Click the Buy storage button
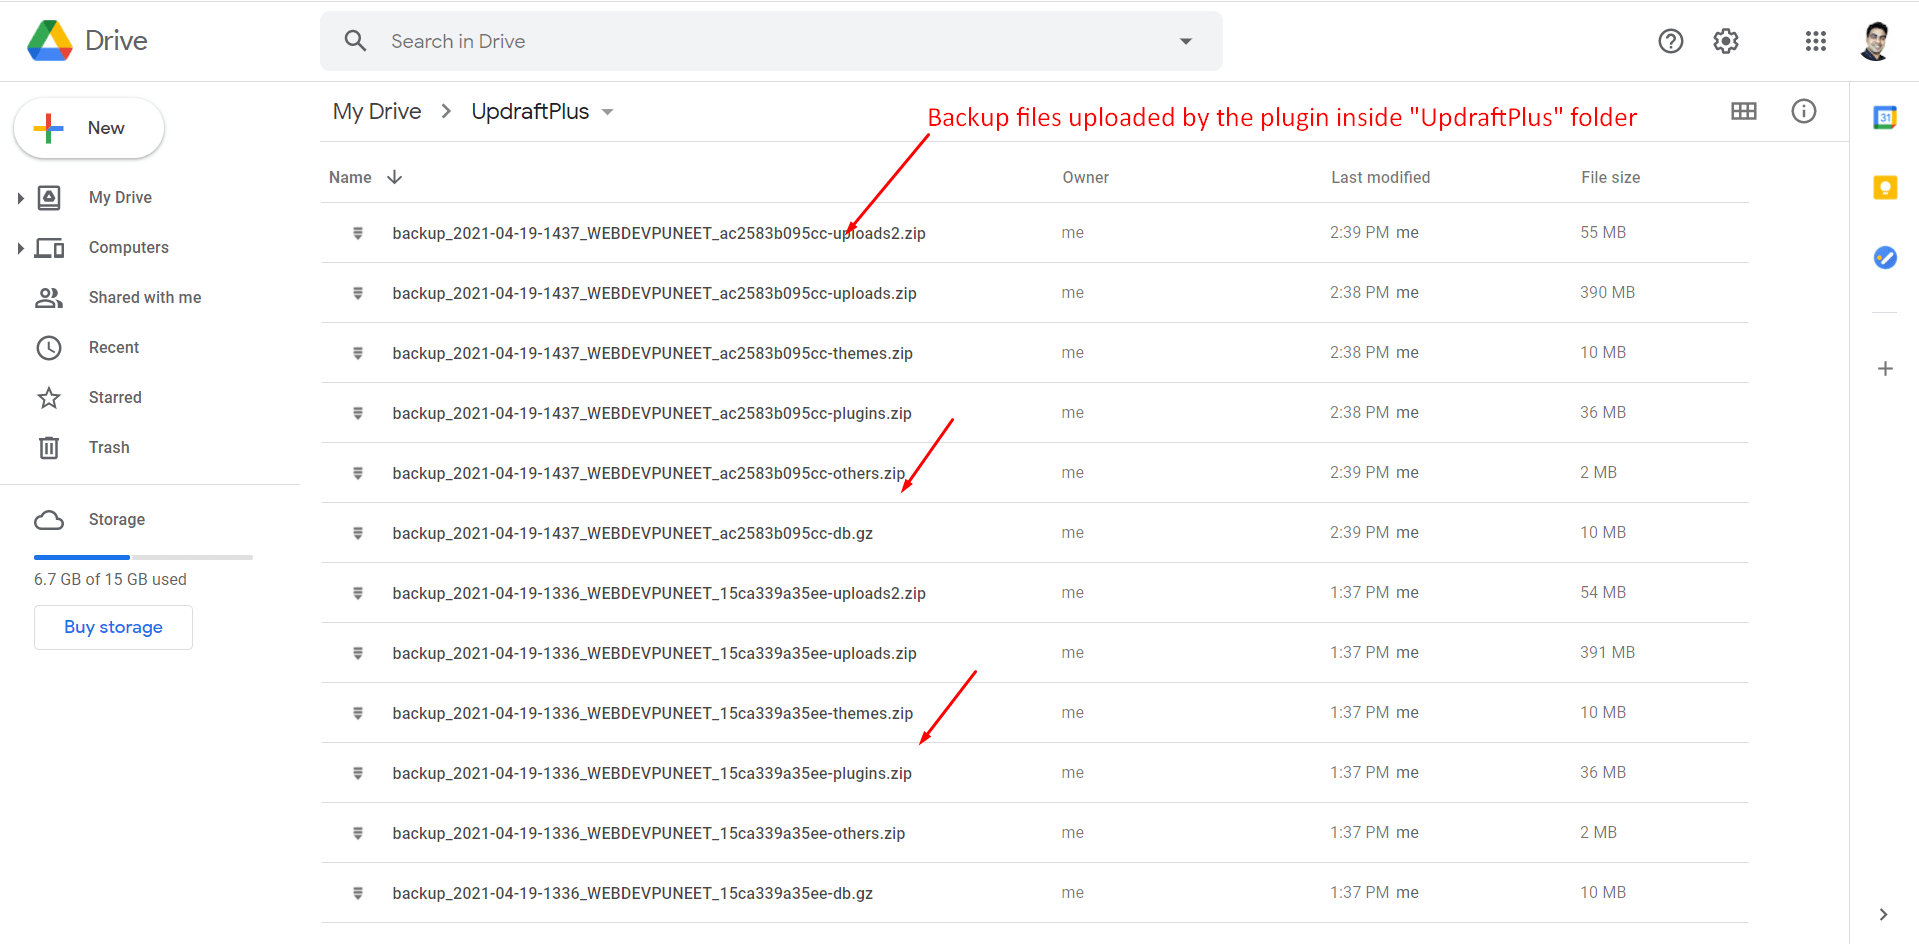The image size is (1919, 944). pyautogui.click(x=113, y=627)
